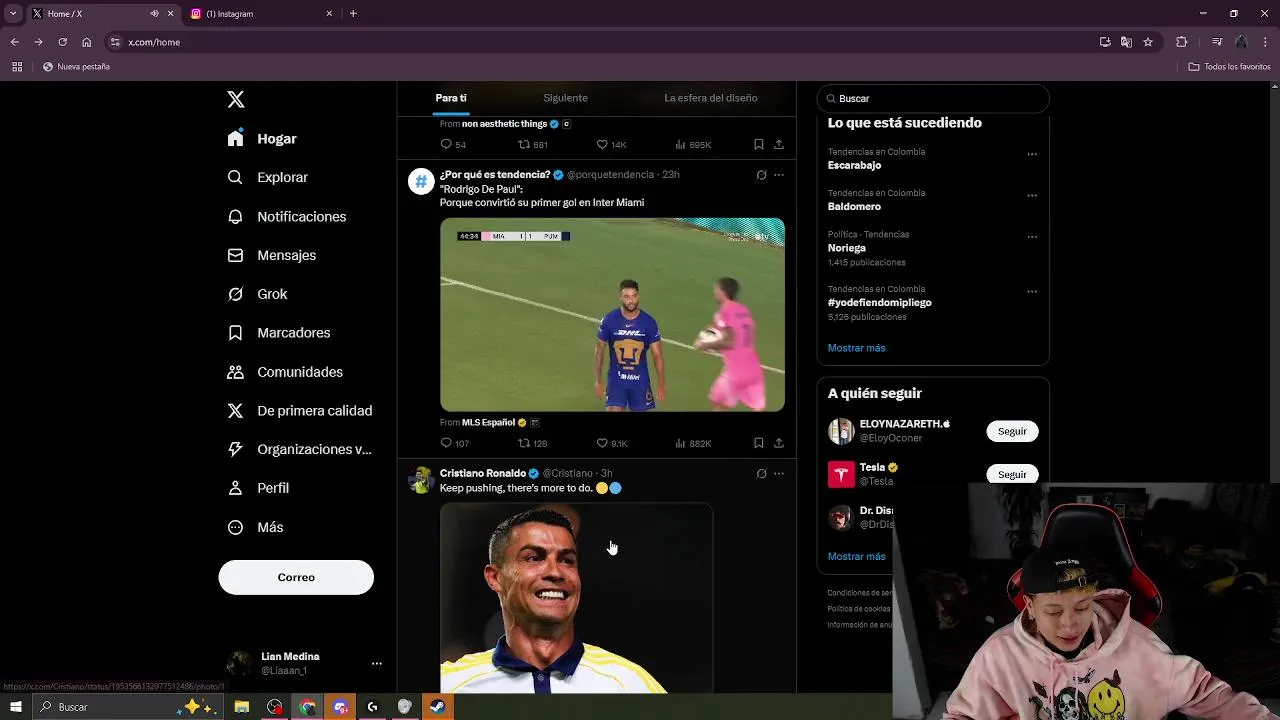Open Steam from the taskbar
The height and width of the screenshot is (720, 1280).
coord(437,707)
